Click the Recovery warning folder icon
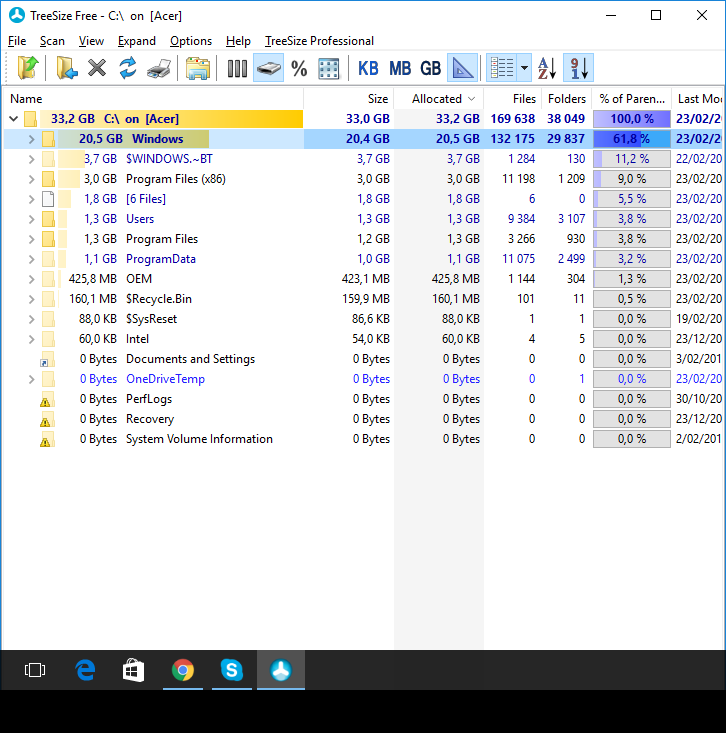 [47, 419]
